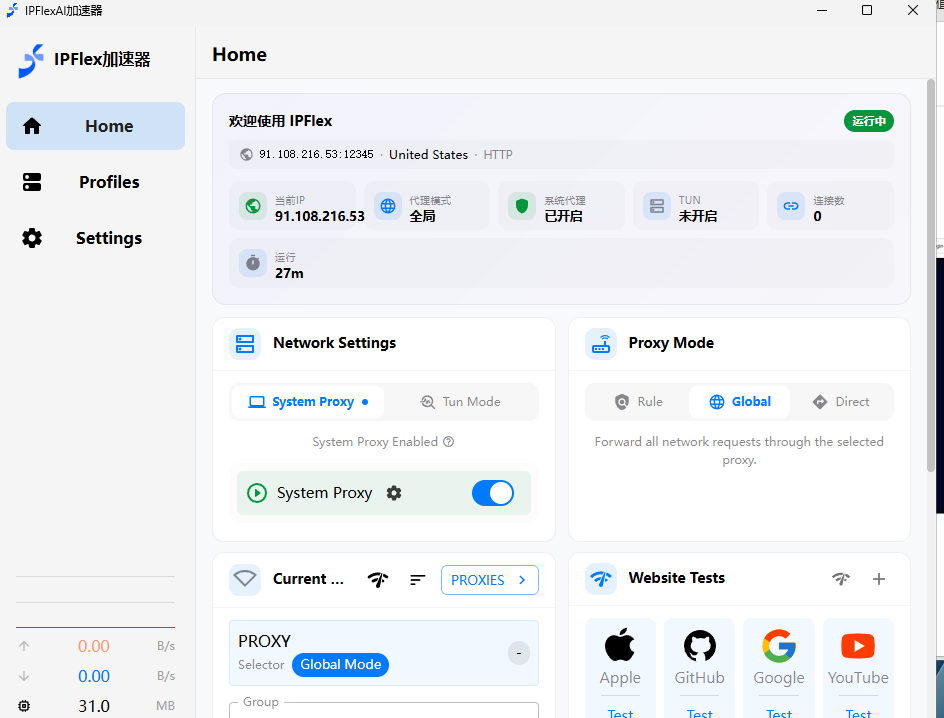The image size is (944, 718).
Task: Click the Apple website test card
Action: click(x=620, y=668)
